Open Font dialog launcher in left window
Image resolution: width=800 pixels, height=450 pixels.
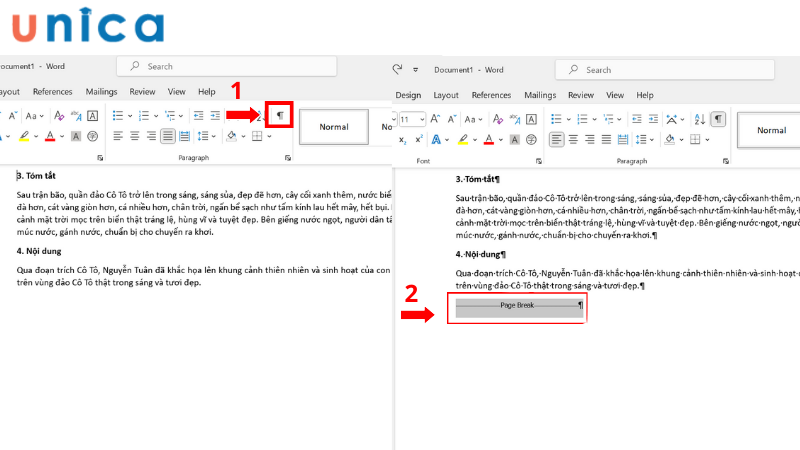(x=100, y=158)
